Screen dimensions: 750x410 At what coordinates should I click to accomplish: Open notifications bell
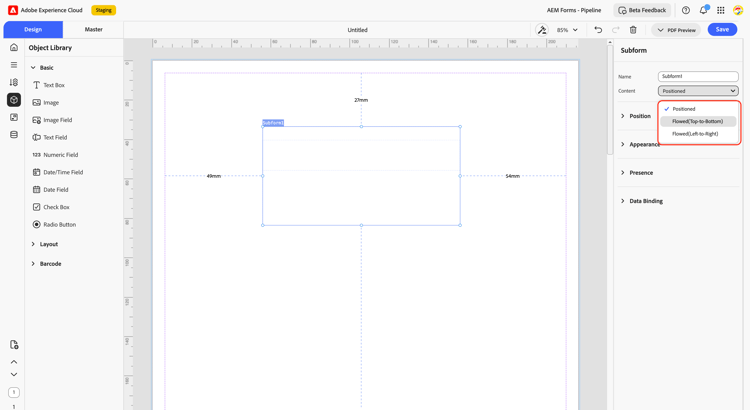(704, 10)
